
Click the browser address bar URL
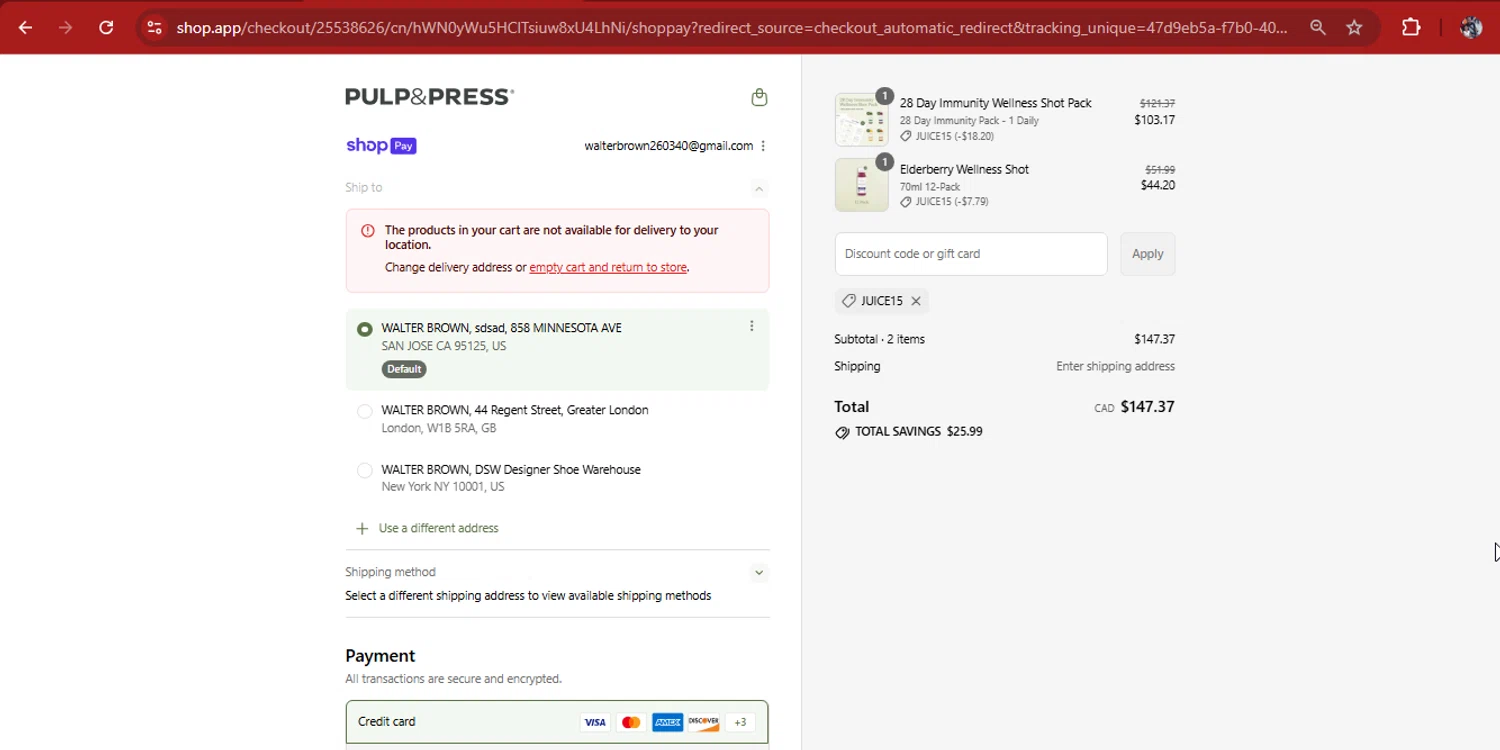[732, 28]
